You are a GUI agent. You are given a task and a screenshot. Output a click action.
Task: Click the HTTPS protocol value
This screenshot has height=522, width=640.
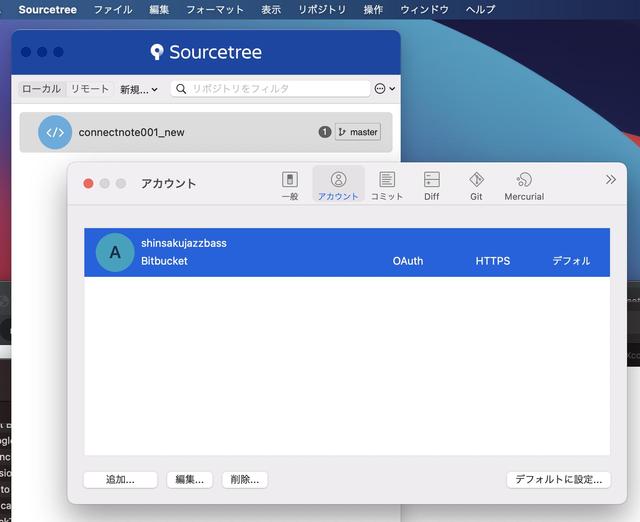click(493, 261)
